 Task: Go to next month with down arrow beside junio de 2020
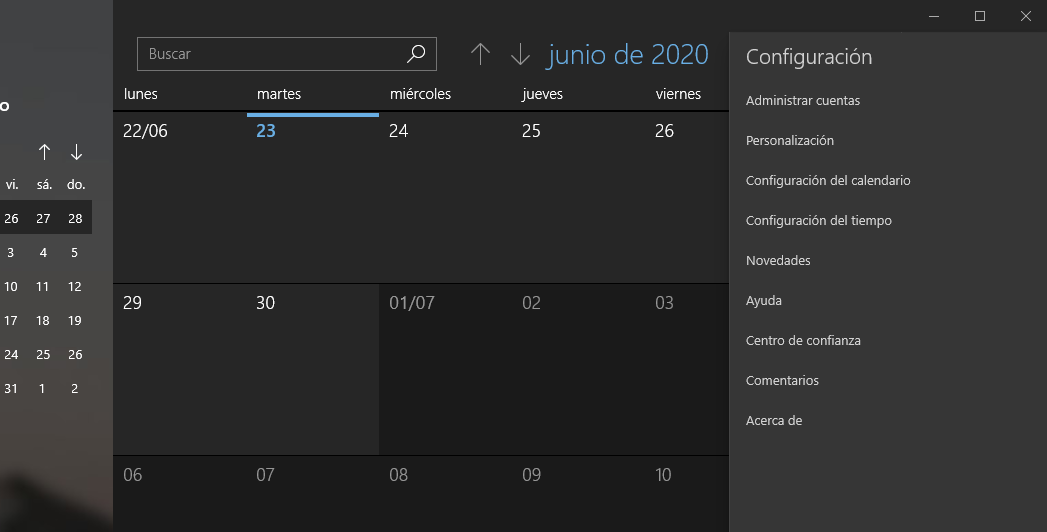(x=520, y=54)
